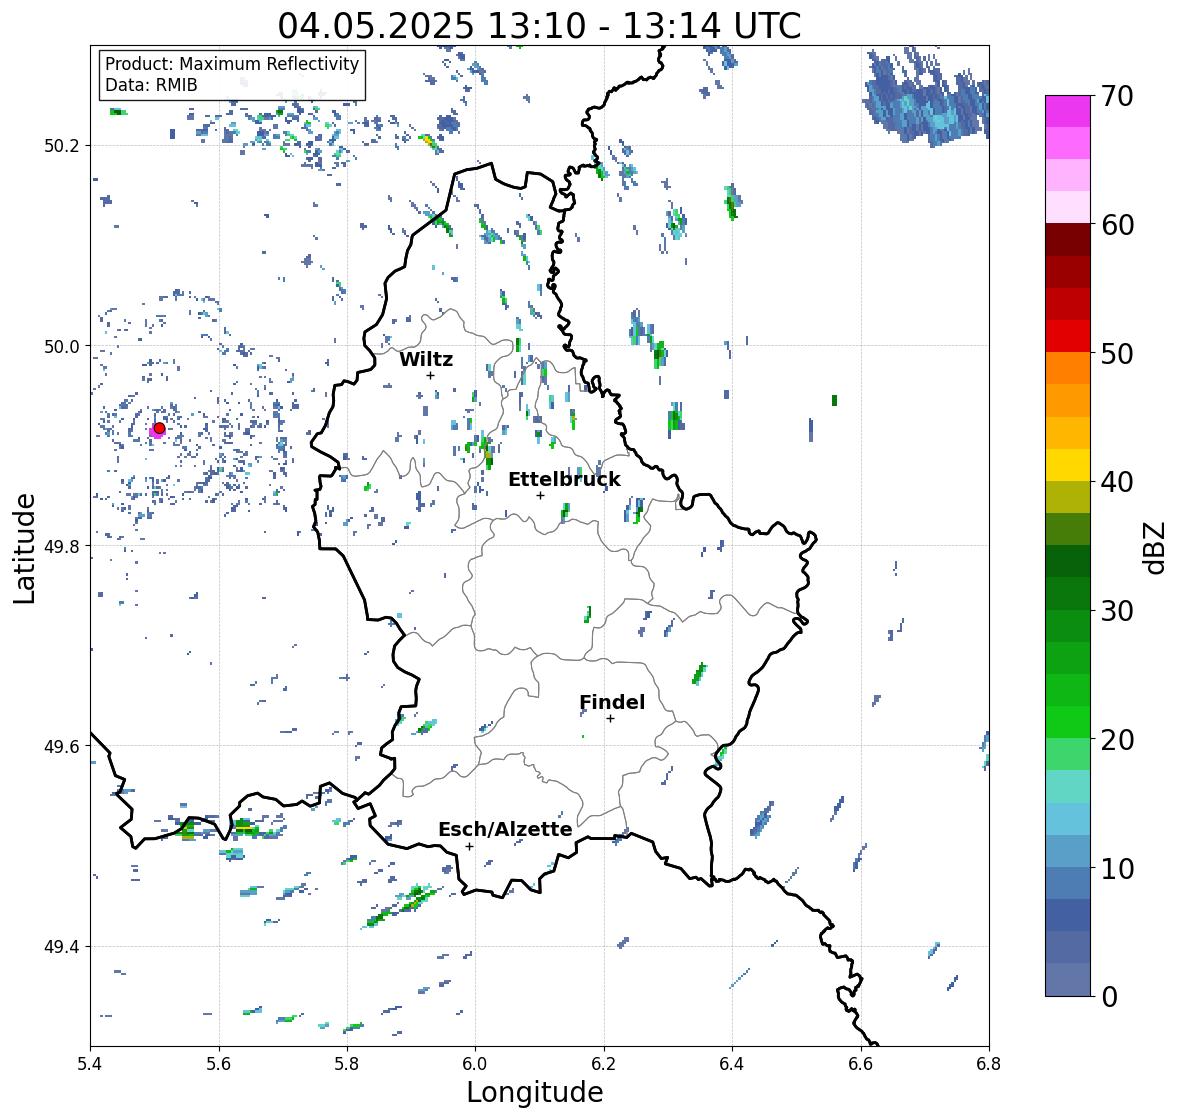The image size is (1179, 1117).
Task: Click the red dot marker near longitude 5.5
Action: pos(159,428)
